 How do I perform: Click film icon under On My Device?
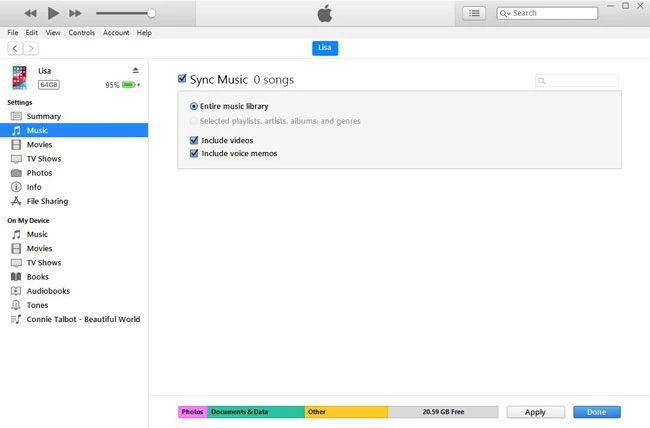16,248
